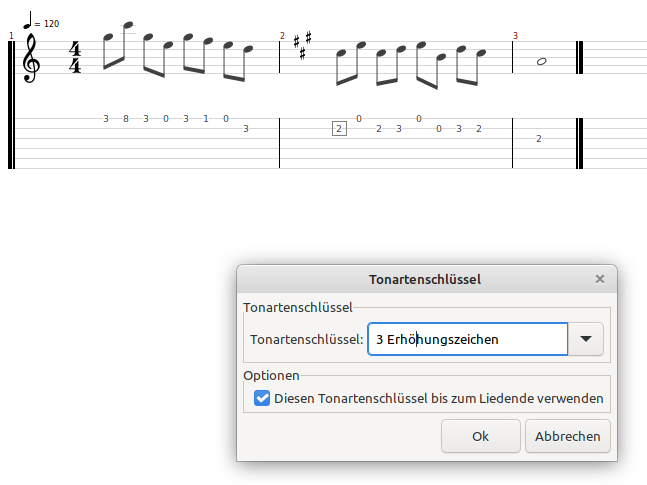647x485 pixels.
Task: Select the boxed tab number 2
Action: click(x=339, y=128)
